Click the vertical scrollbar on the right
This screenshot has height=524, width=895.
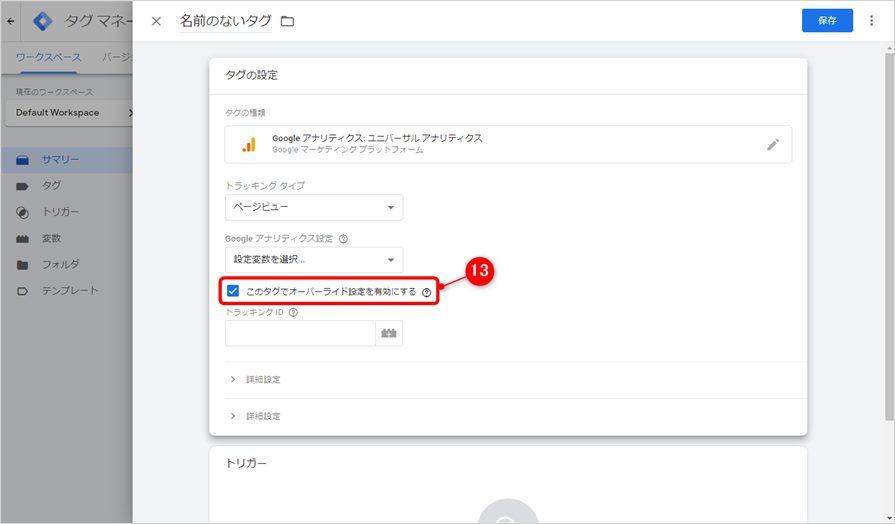tap(889, 237)
